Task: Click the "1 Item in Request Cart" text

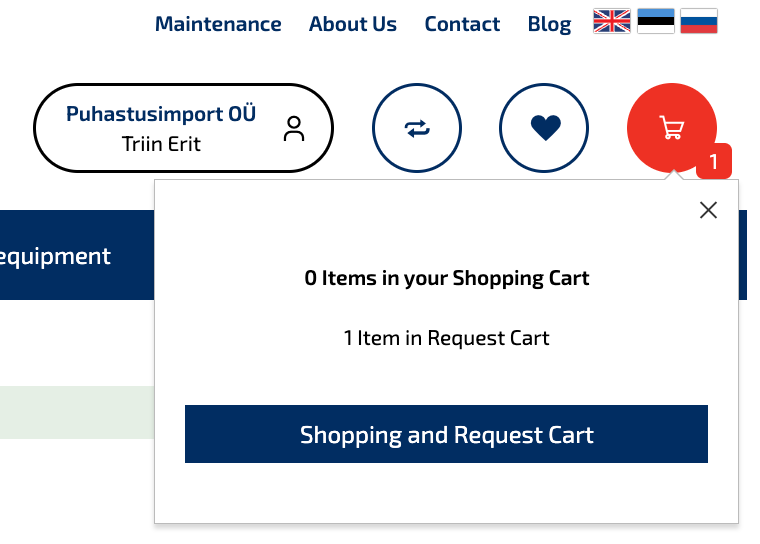Action: pos(446,338)
